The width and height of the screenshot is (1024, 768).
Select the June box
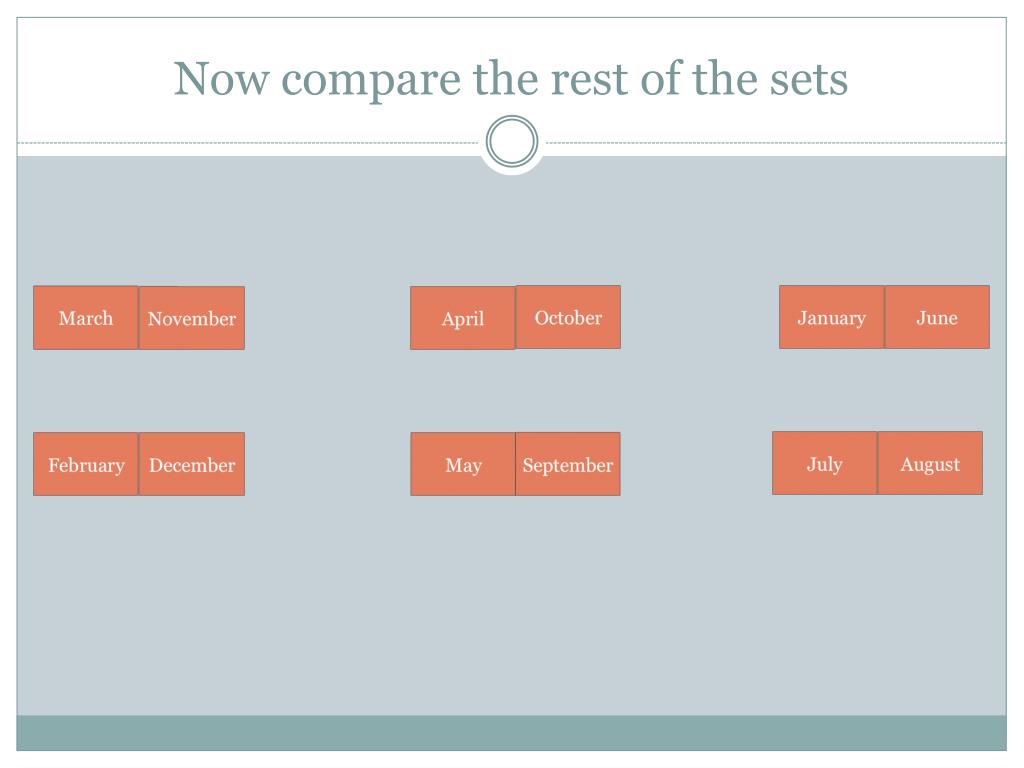point(937,317)
